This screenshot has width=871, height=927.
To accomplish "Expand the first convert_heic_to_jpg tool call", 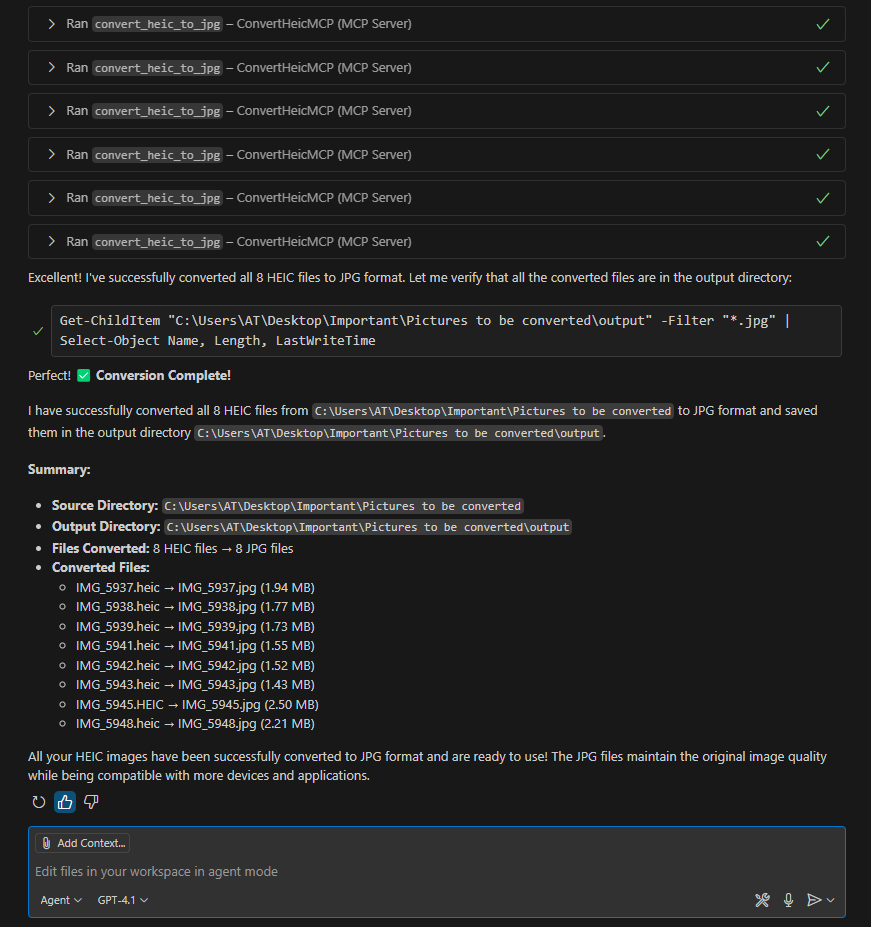I will tap(51, 24).
